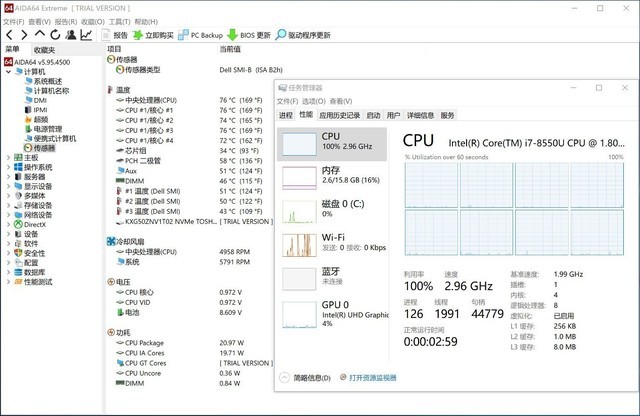Image resolution: width=640 pixels, height=416 pixels.
Task: Select 便携式计算机 in the tree
Action: (x=50, y=138)
